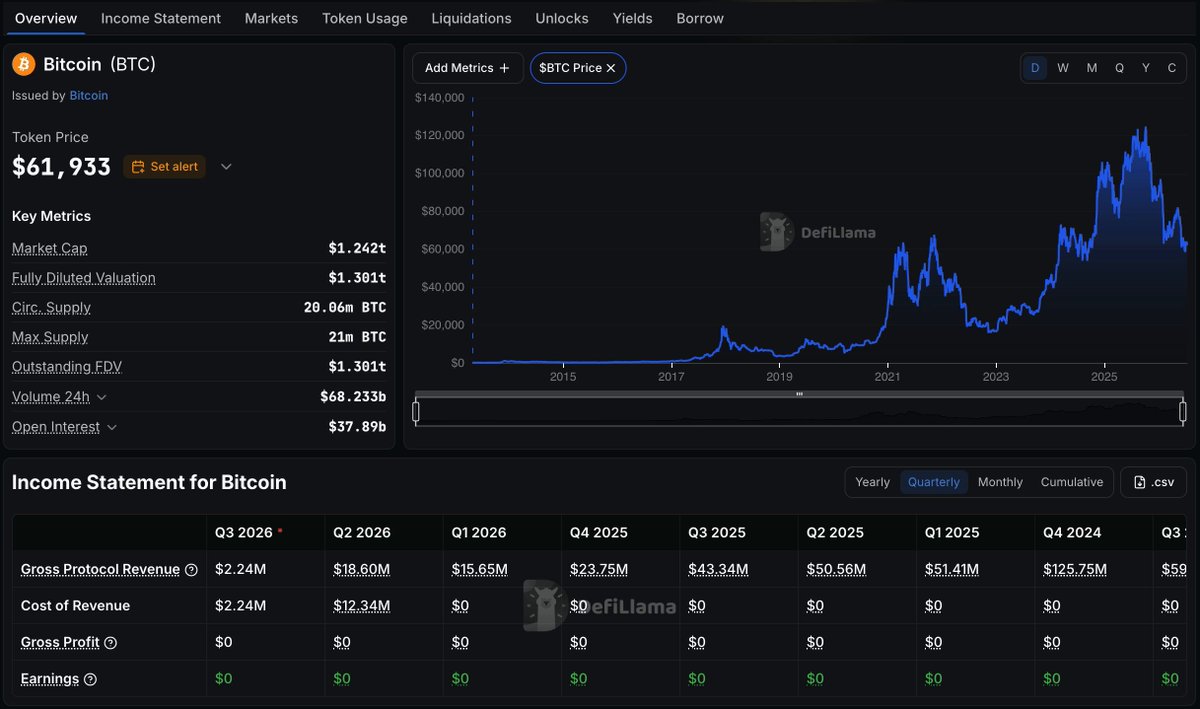Click the Outstanding FDV label
The width and height of the screenshot is (1200, 709).
[x=67, y=367]
